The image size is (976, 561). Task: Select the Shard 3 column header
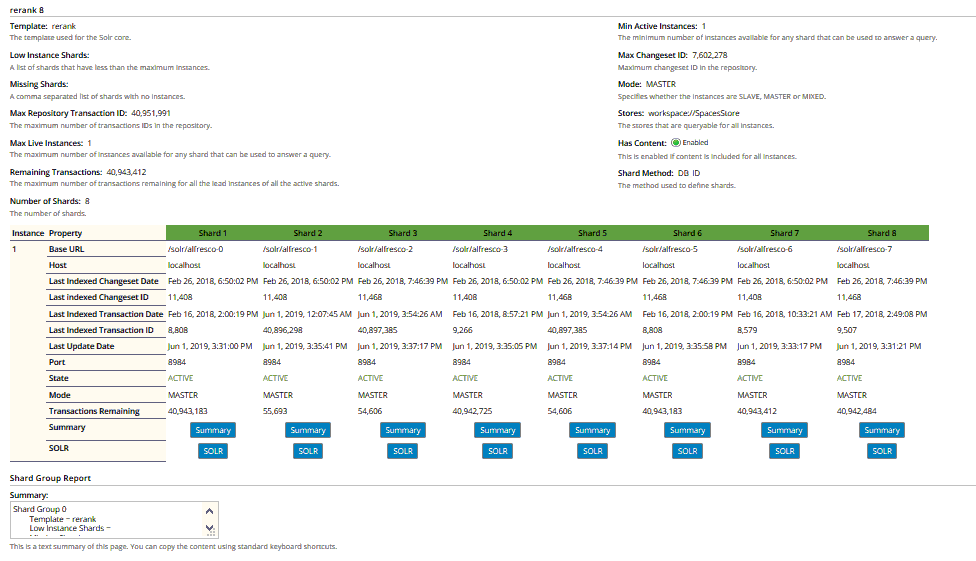(403, 233)
